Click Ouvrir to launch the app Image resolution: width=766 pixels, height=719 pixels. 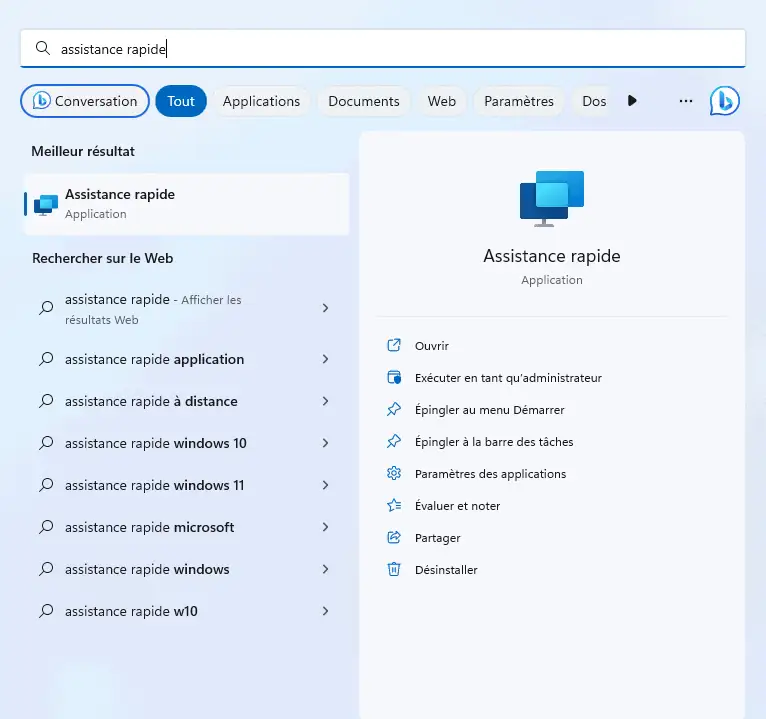click(432, 346)
